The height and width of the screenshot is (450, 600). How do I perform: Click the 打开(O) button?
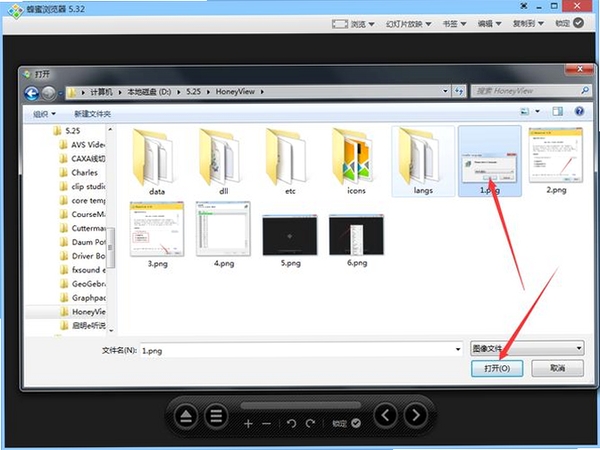tap(497, 368)
